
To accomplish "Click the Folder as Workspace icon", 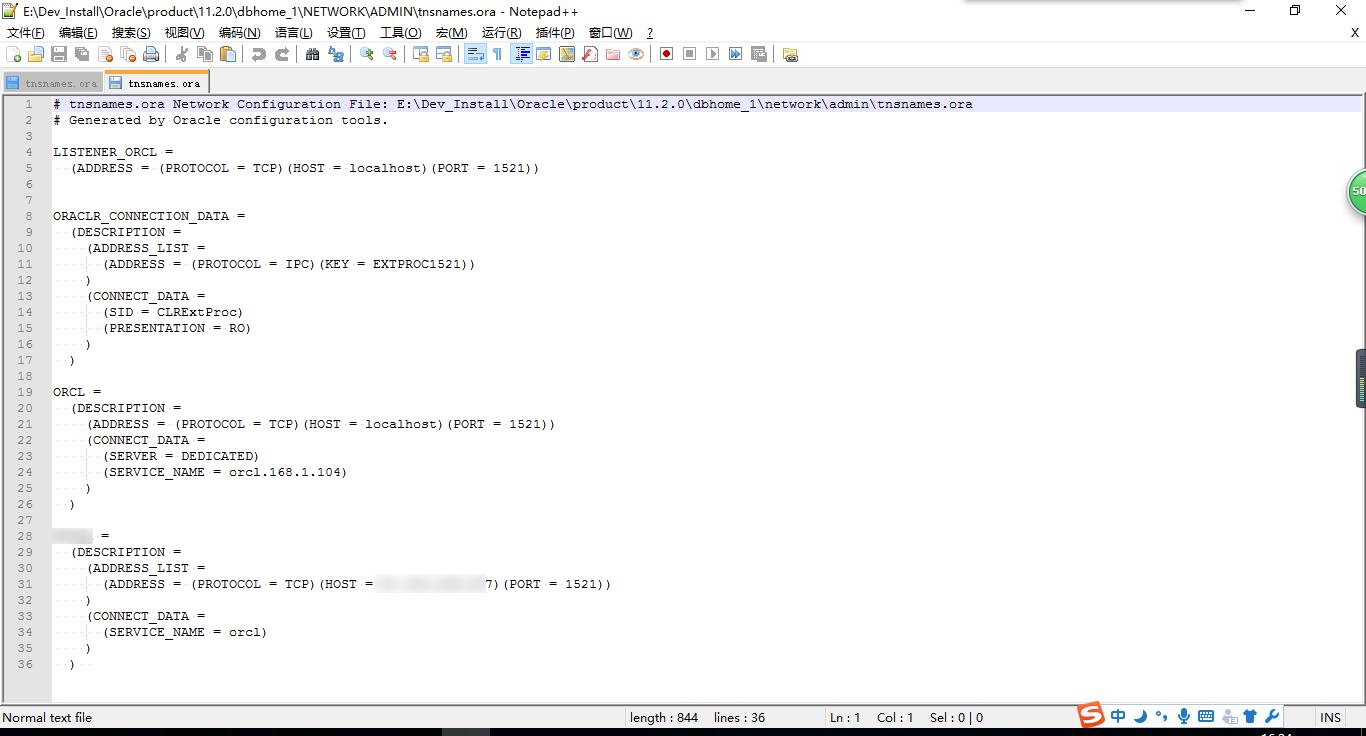I will (613, 54).
